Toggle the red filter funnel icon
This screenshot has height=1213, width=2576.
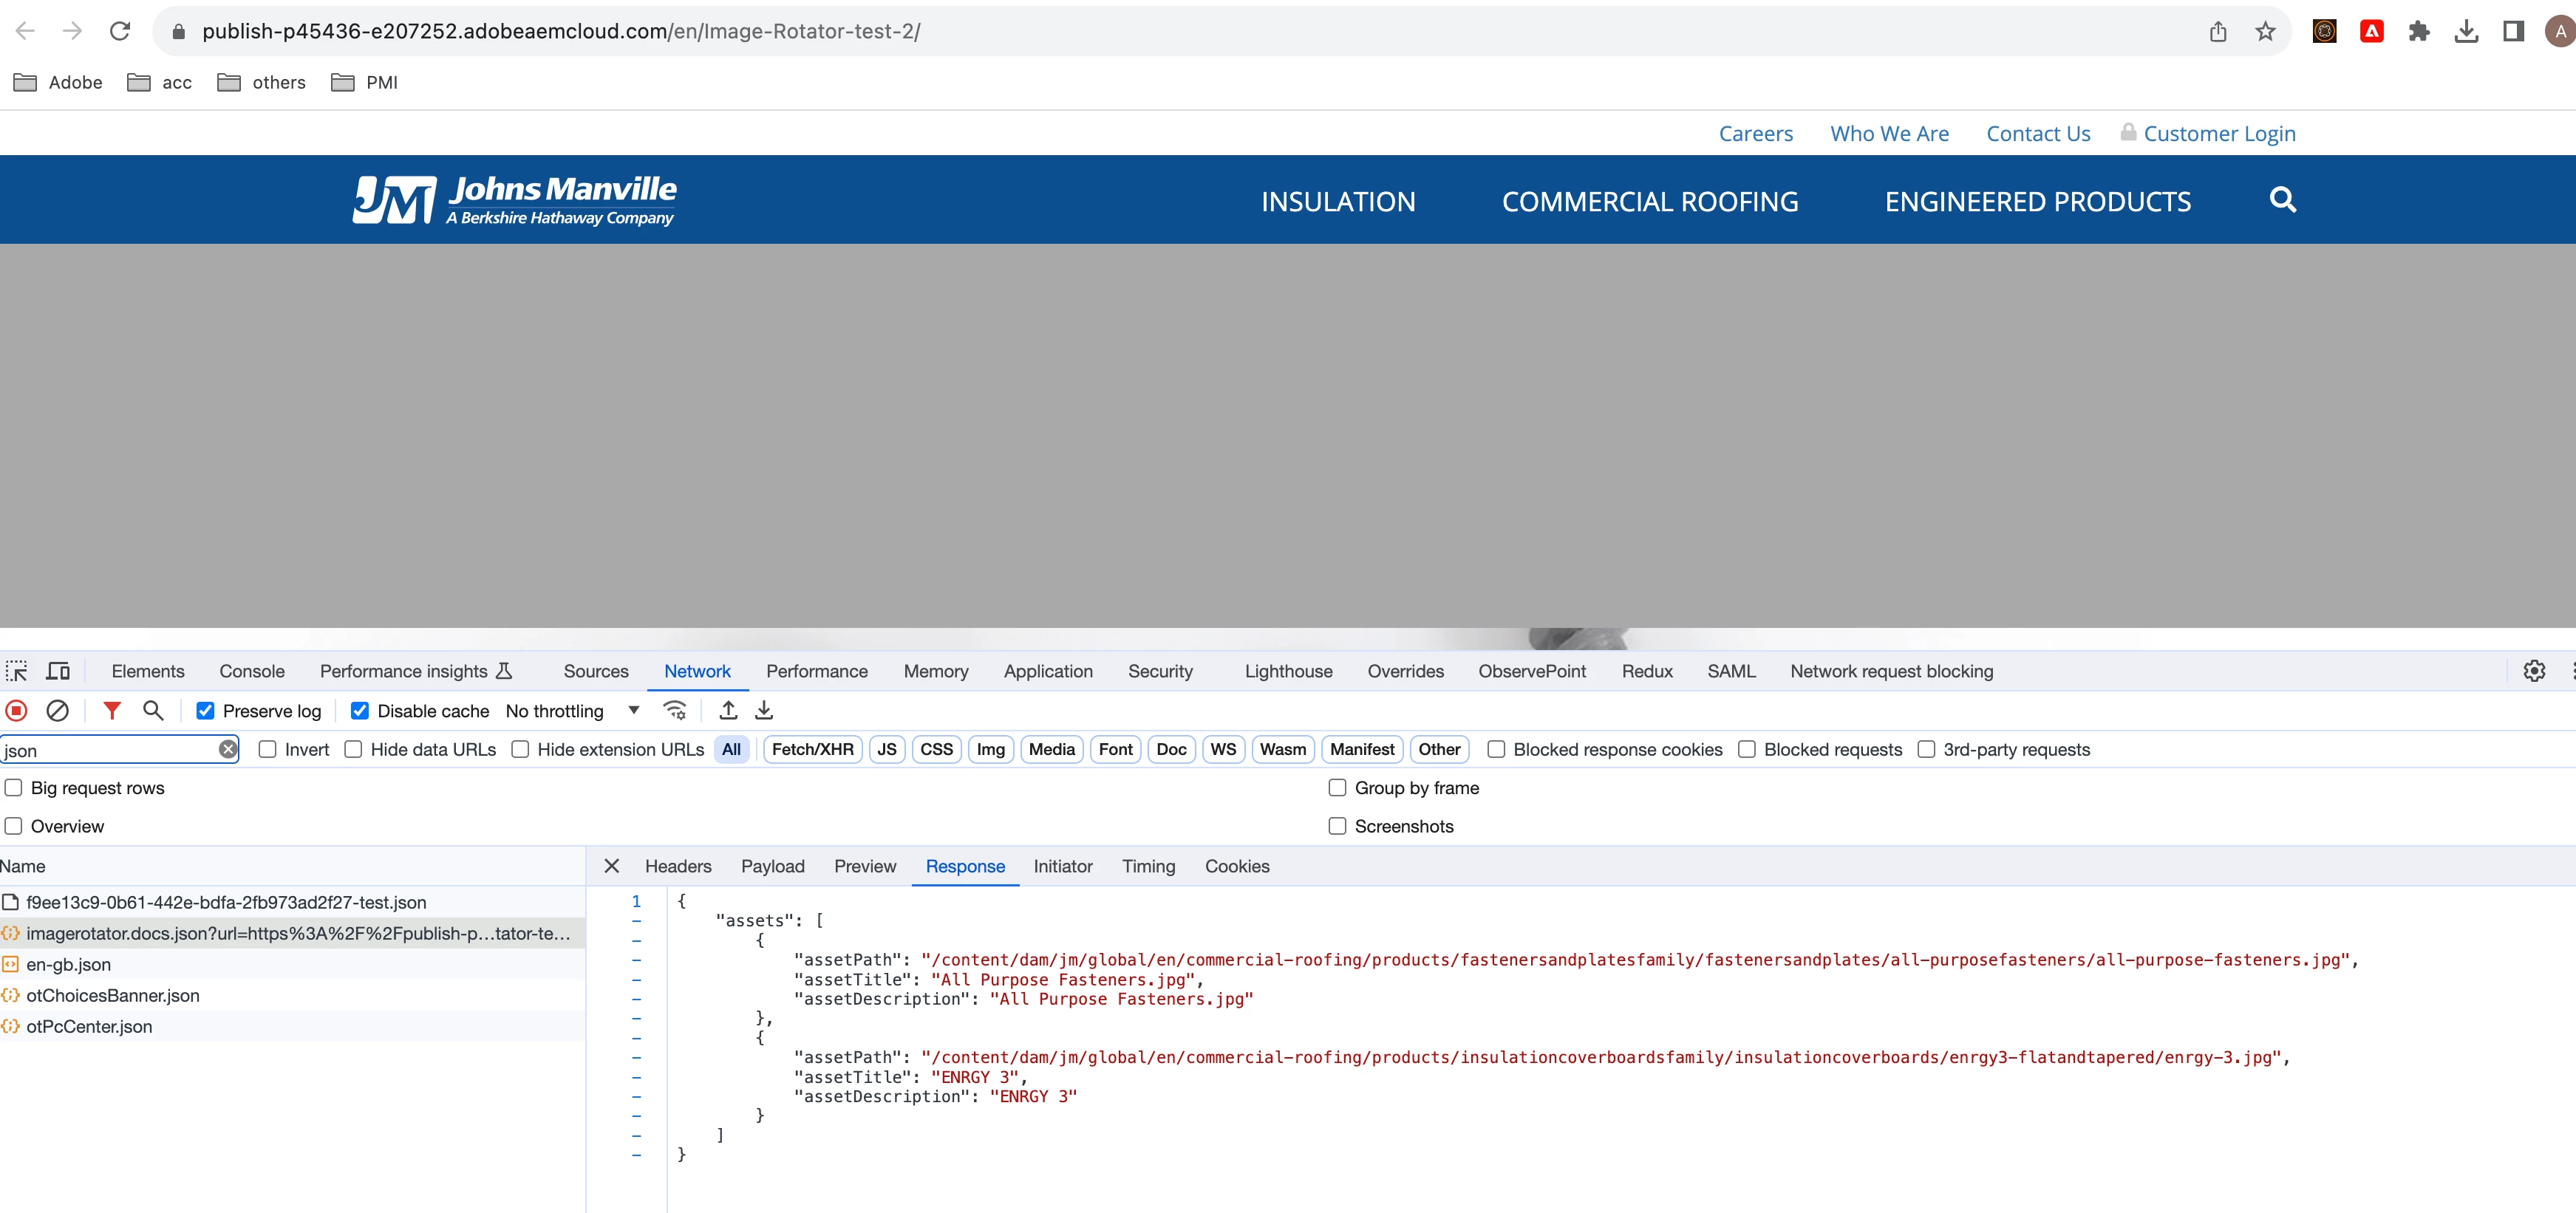[112, 711]
